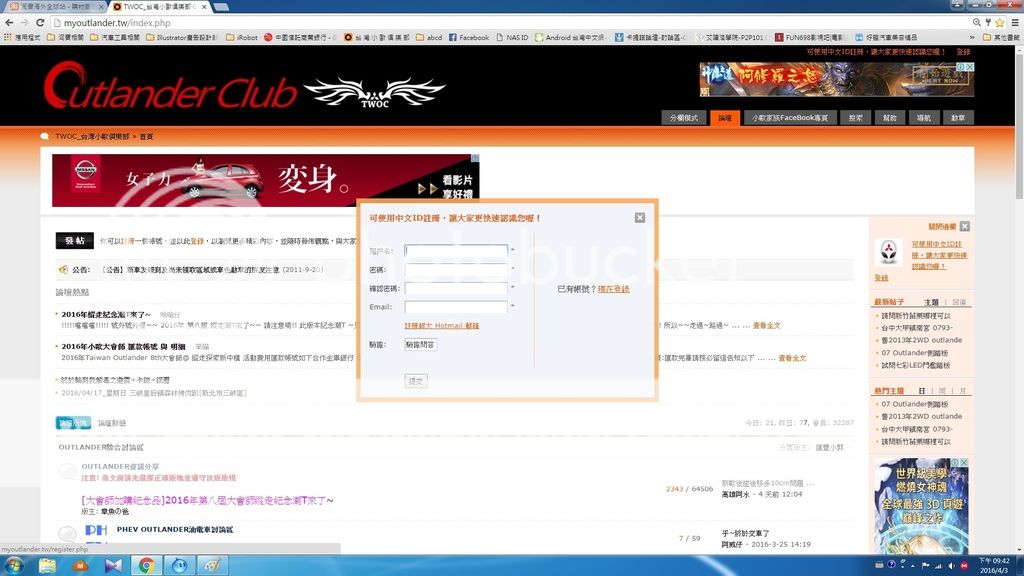Open '07 Outlander' thread under latest posts
Screen dimensions: 1024x576
[x=914, y=353]
